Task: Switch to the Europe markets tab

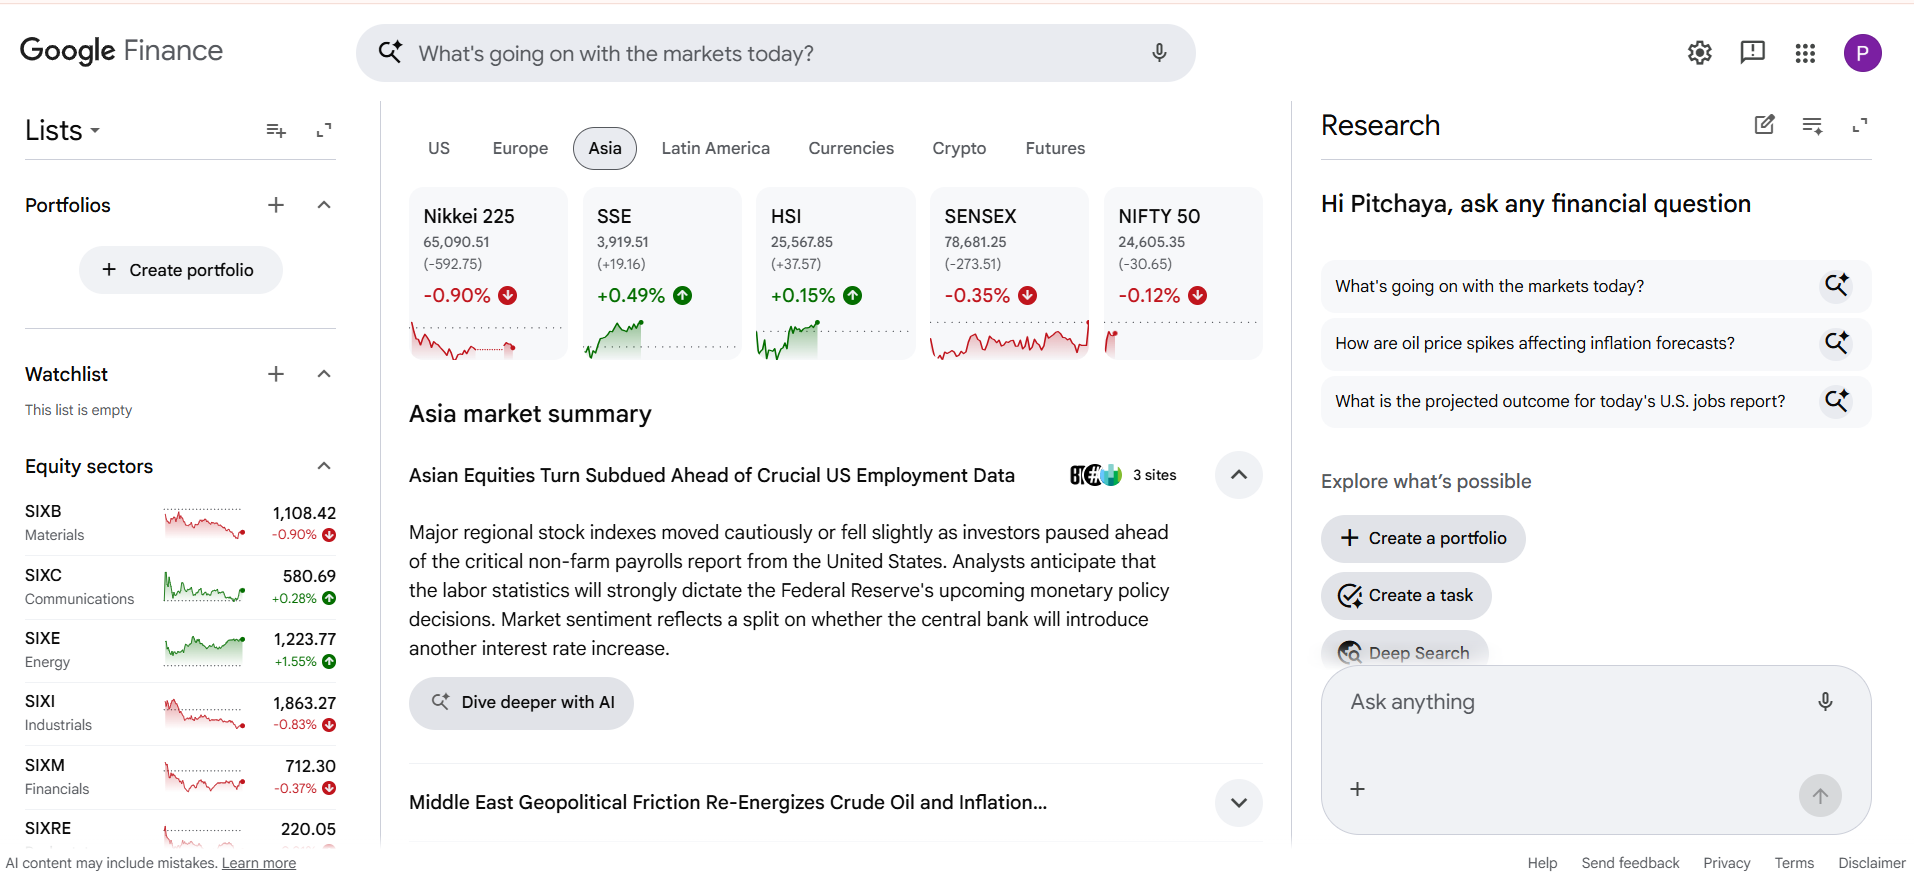Action: [x=520, y=148]
